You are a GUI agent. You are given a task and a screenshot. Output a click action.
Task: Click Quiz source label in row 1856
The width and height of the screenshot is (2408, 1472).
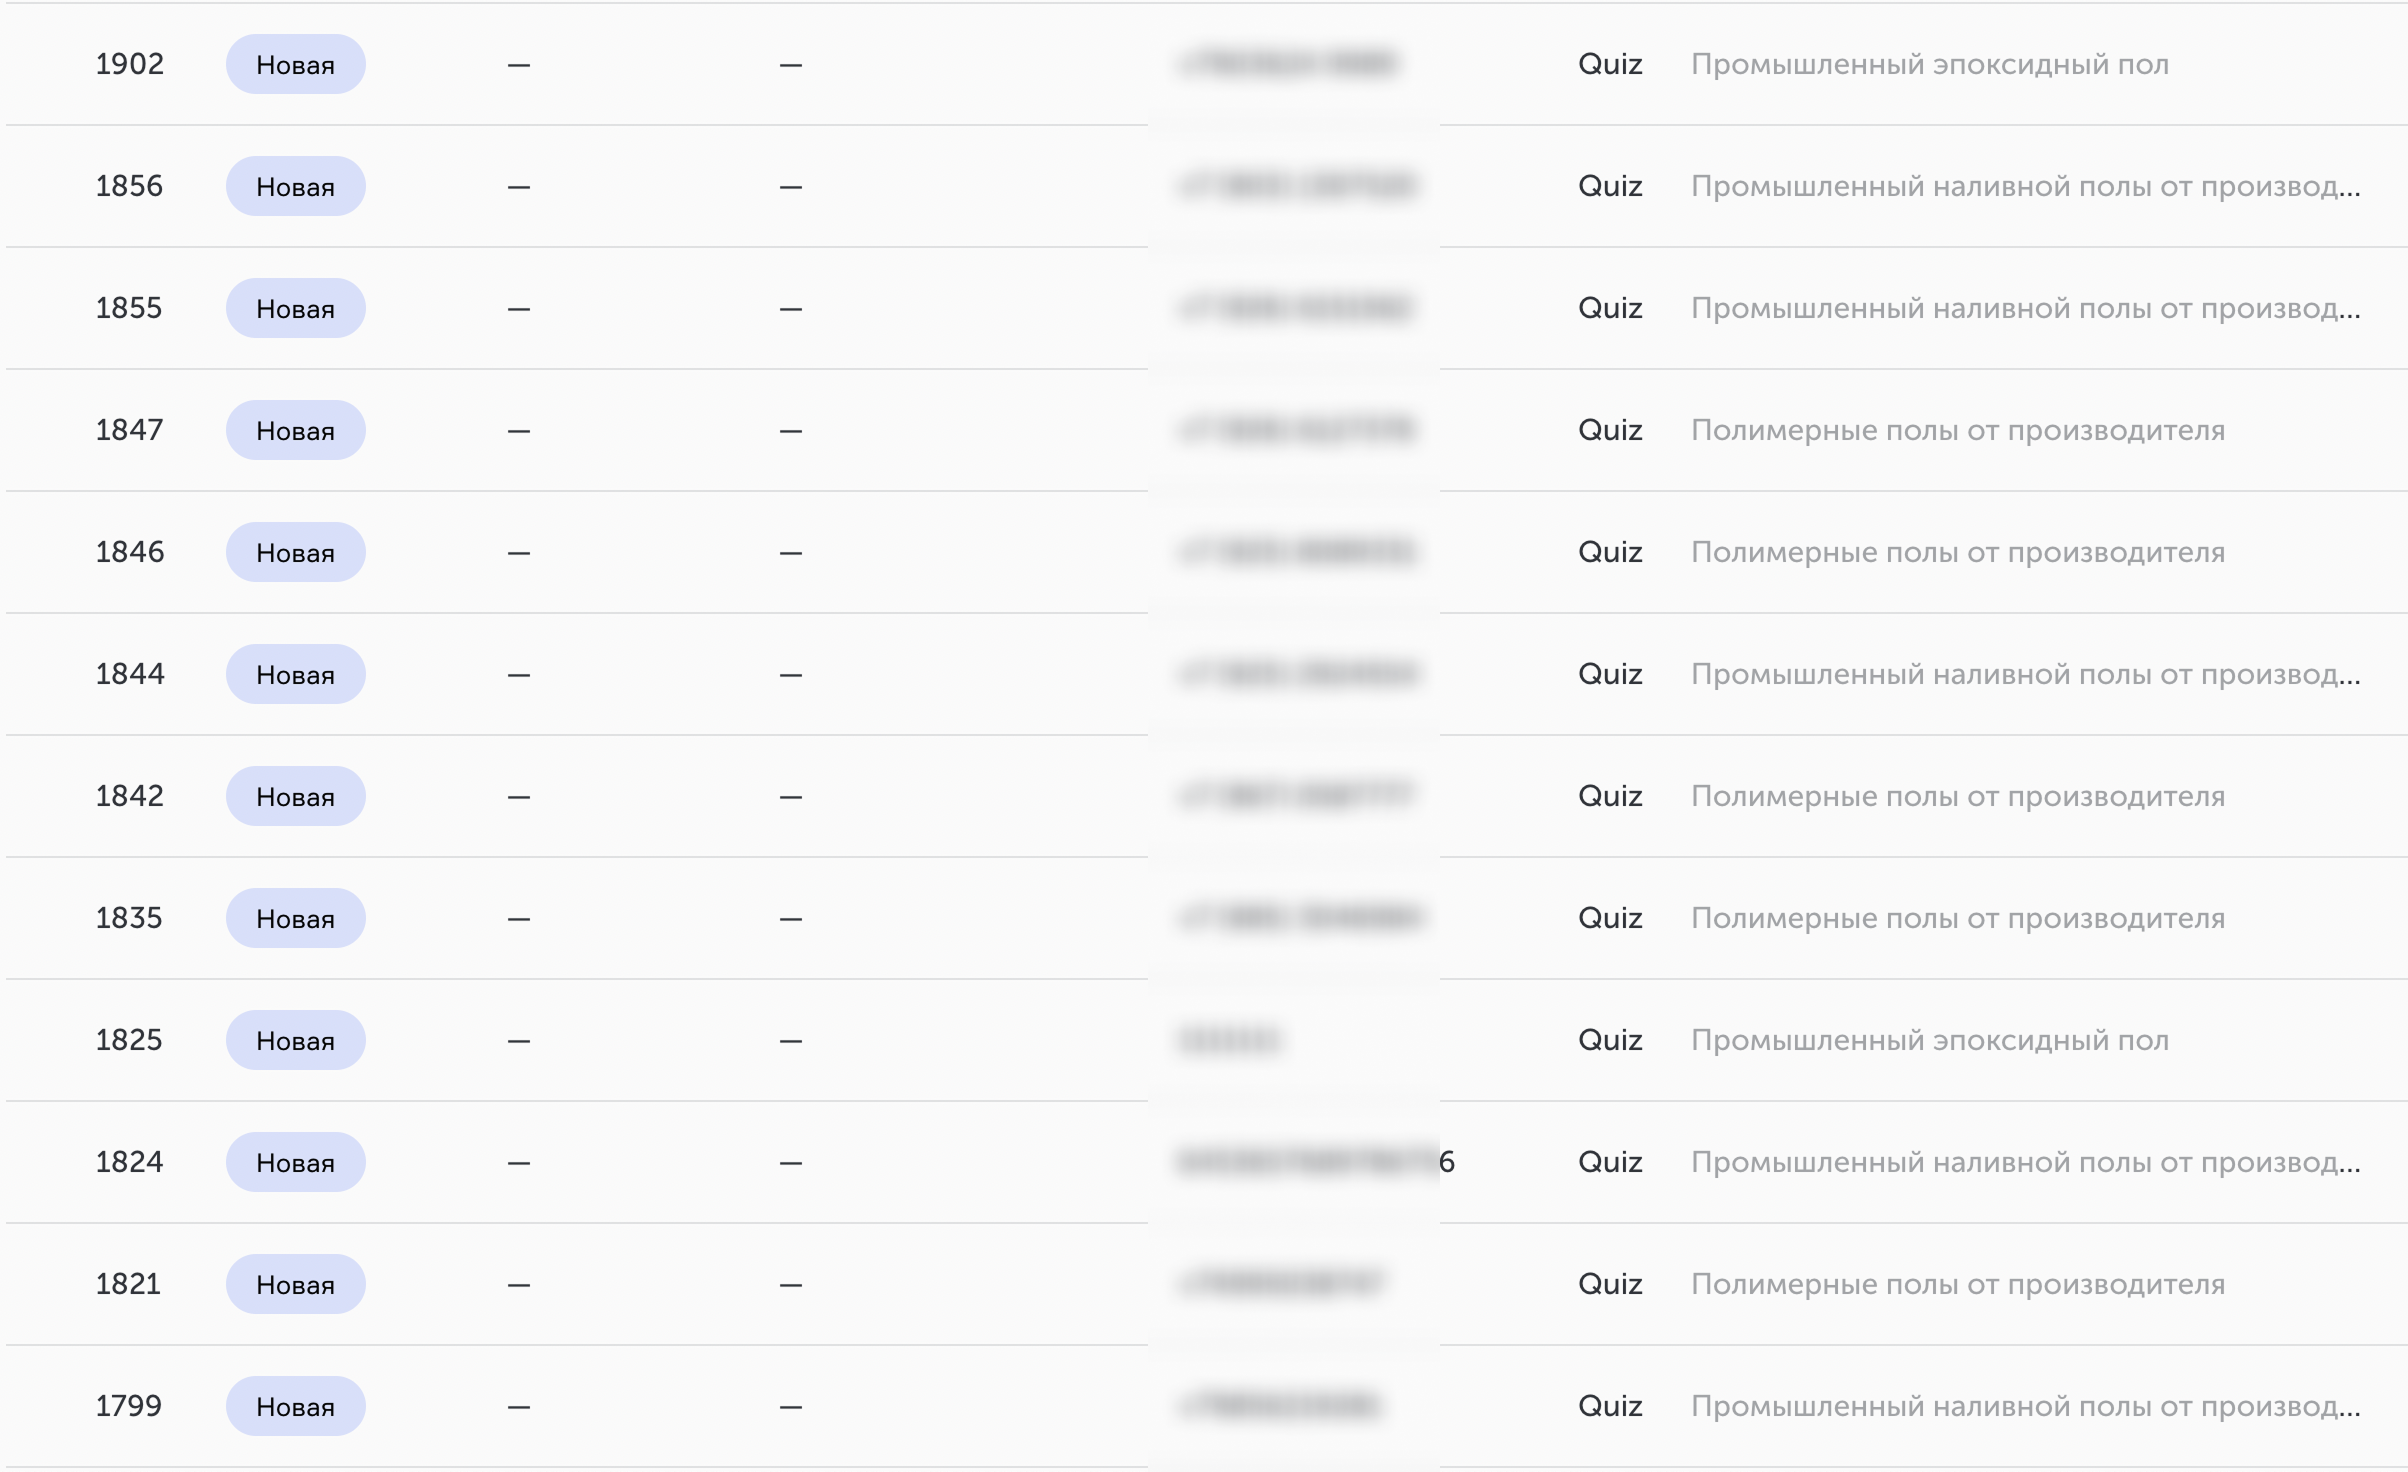1610,187
